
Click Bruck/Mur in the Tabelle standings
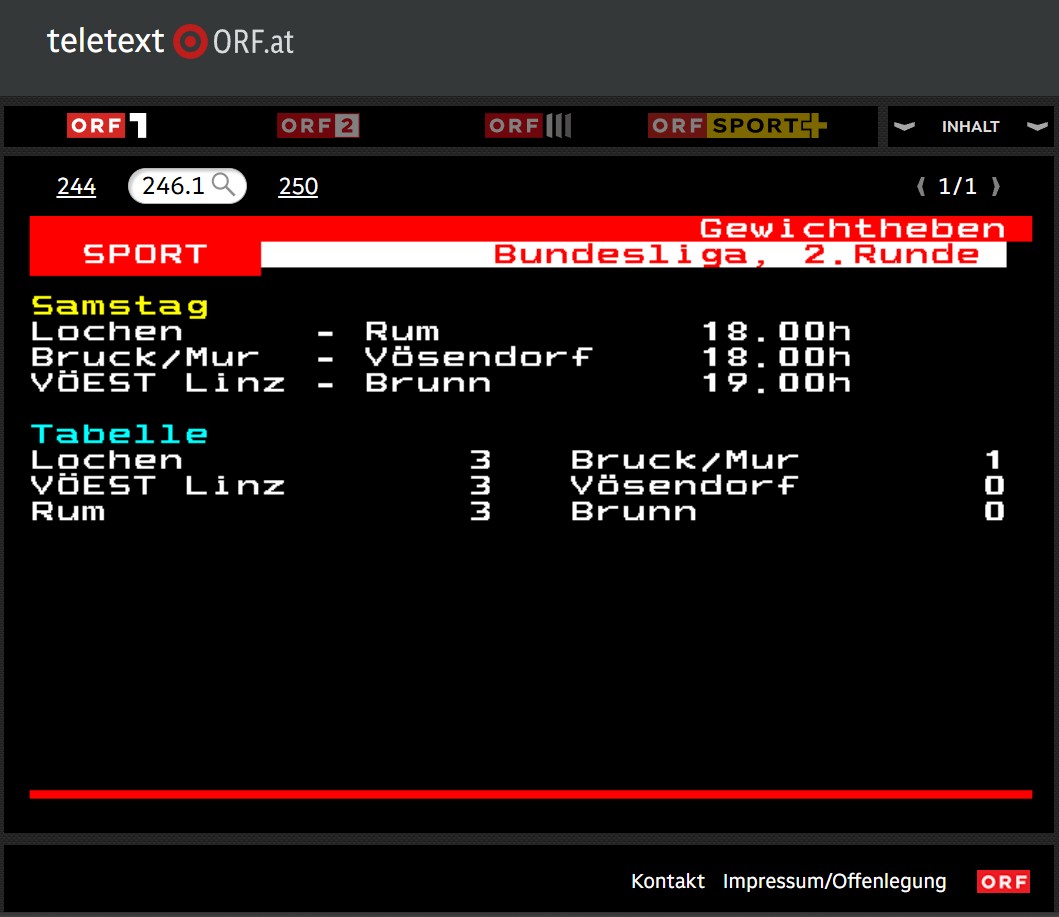pyautogui.click(x=685, y=460)
